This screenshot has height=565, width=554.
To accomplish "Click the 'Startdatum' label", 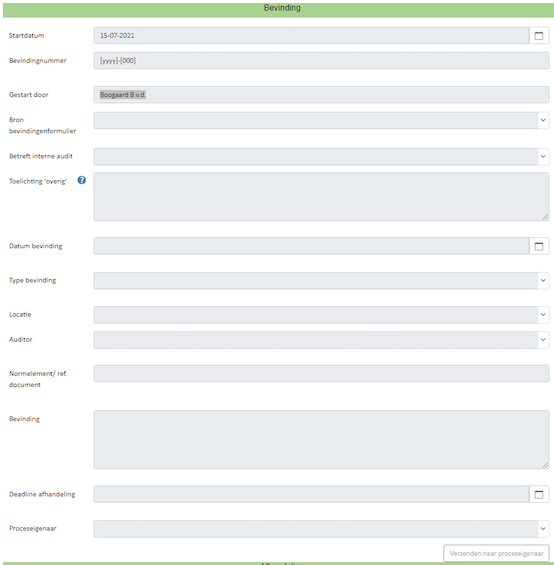I will pyautogui.click(x=27, y=36).
